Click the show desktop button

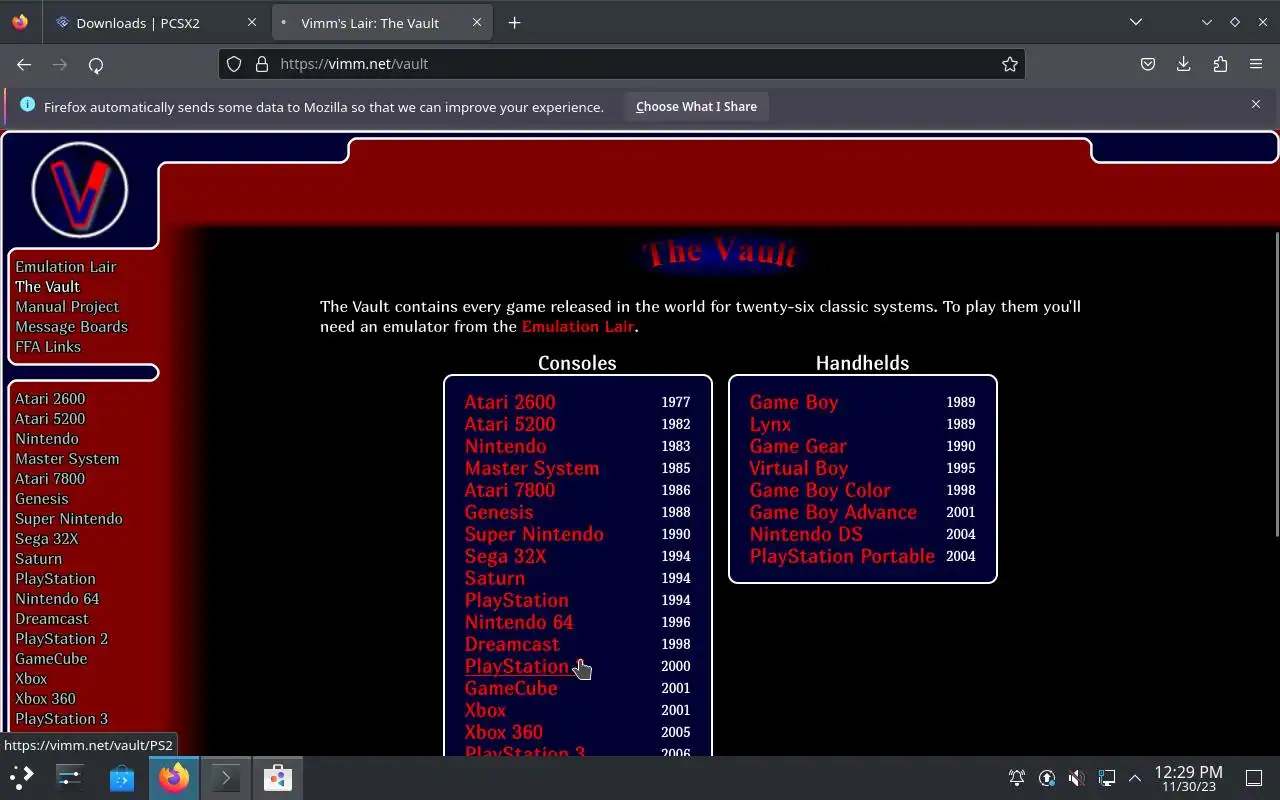tap(1254, 778)
